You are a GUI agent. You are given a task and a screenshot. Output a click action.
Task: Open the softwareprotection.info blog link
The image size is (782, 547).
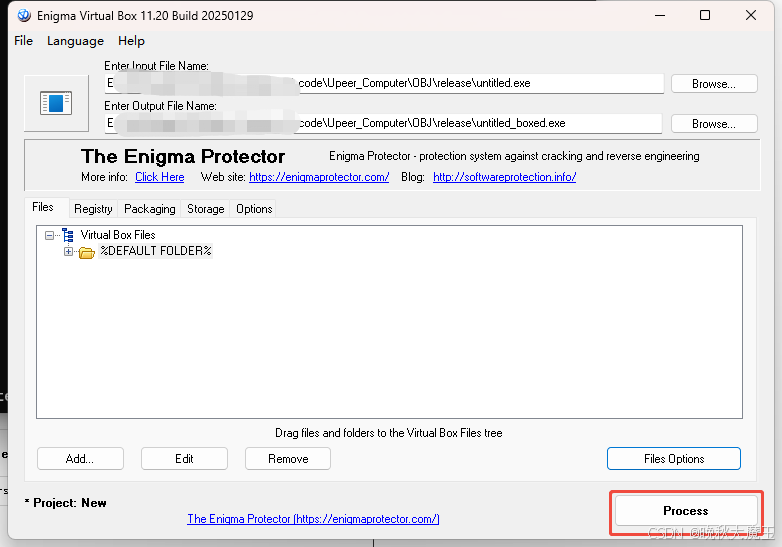point(505,177)
